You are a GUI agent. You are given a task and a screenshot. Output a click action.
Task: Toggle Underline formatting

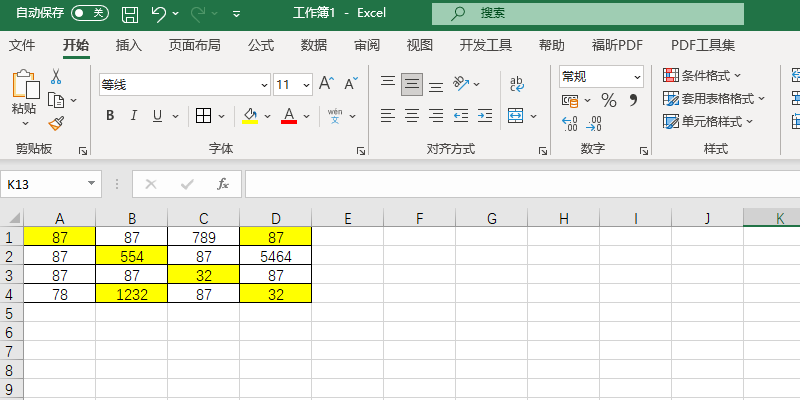(158, 116)
